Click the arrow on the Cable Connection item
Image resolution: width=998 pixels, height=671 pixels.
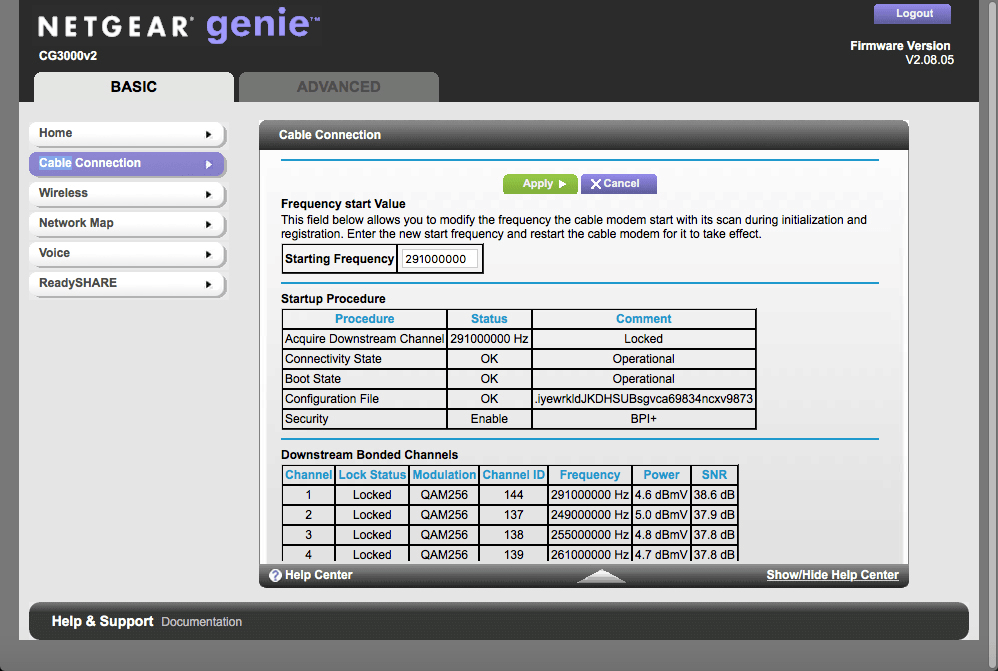click(208, 164)
